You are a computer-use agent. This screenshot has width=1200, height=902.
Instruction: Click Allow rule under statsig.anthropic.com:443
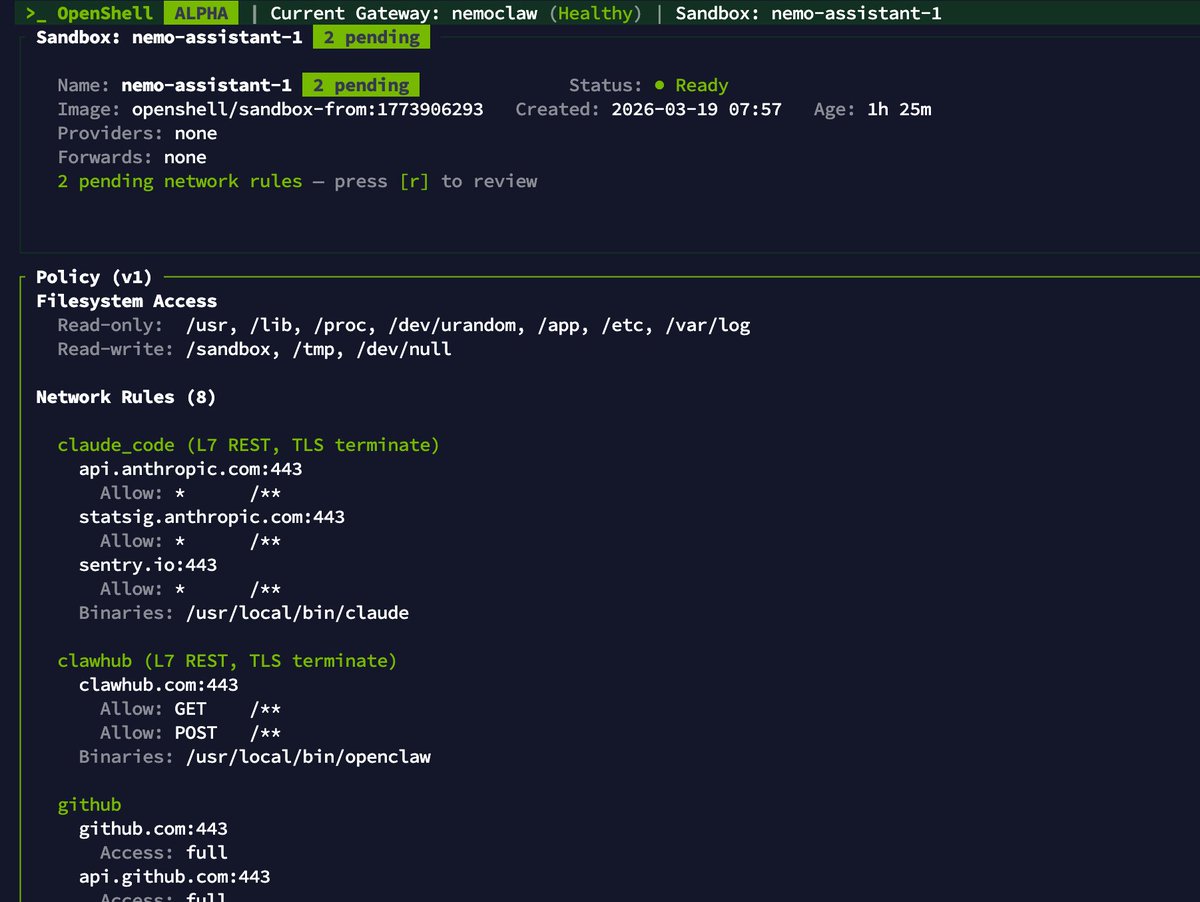190,541
